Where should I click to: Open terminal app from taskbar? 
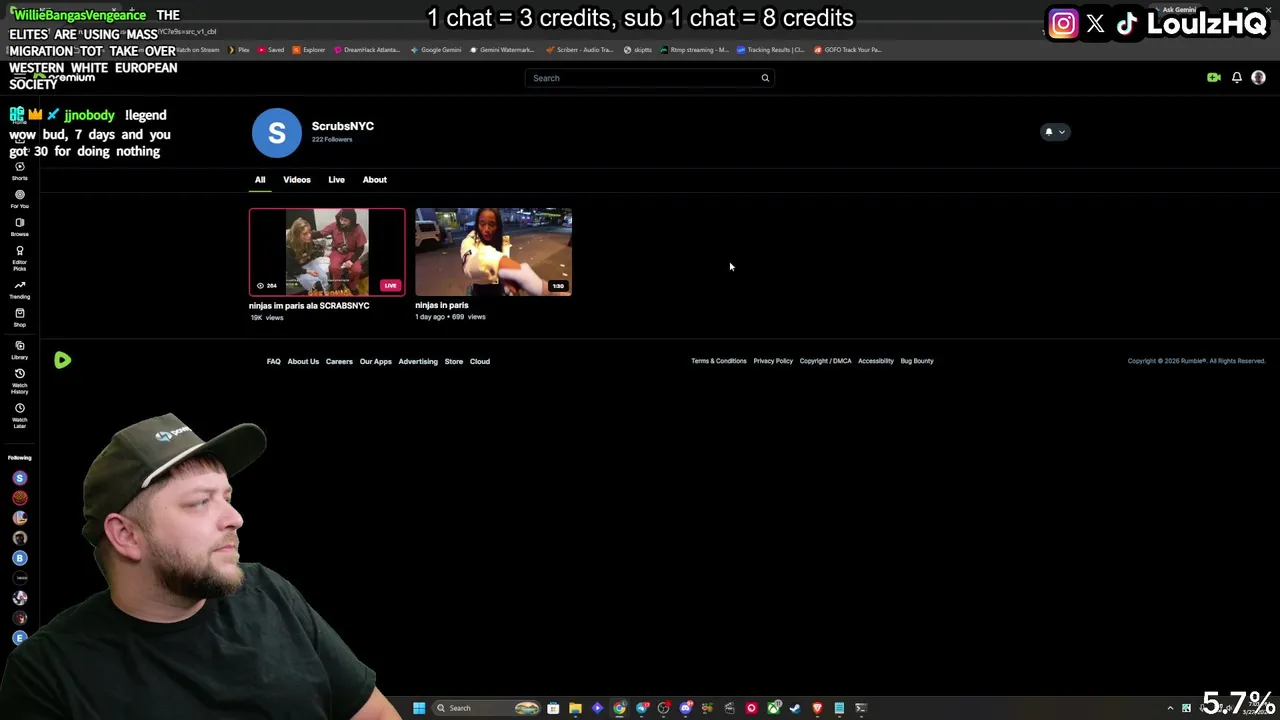(x=861, y=708)
